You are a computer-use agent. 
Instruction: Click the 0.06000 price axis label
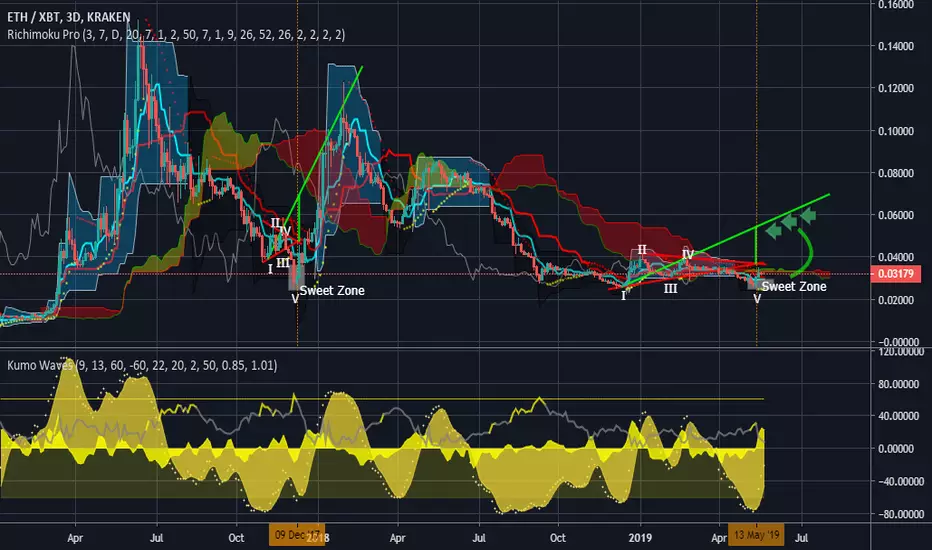896,215
